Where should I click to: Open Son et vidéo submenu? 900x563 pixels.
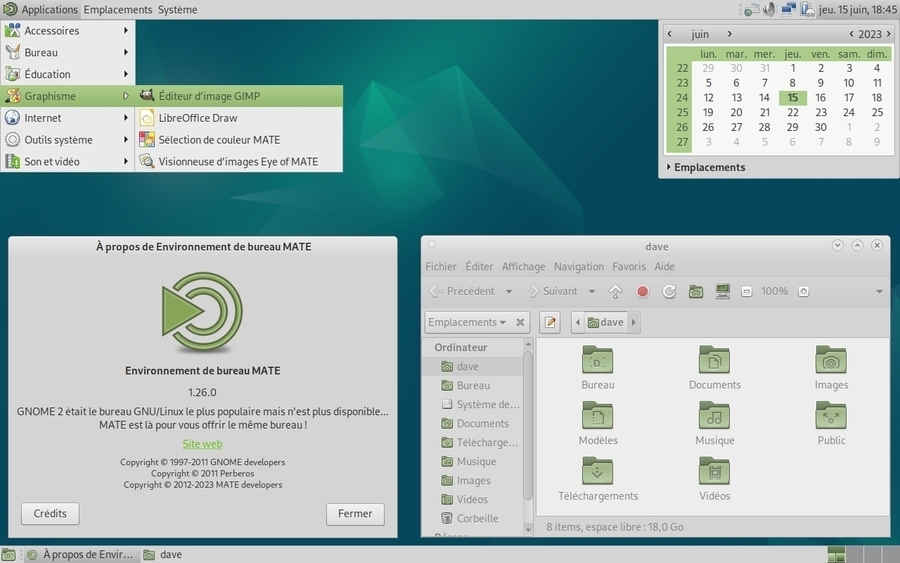coord(68,161)
